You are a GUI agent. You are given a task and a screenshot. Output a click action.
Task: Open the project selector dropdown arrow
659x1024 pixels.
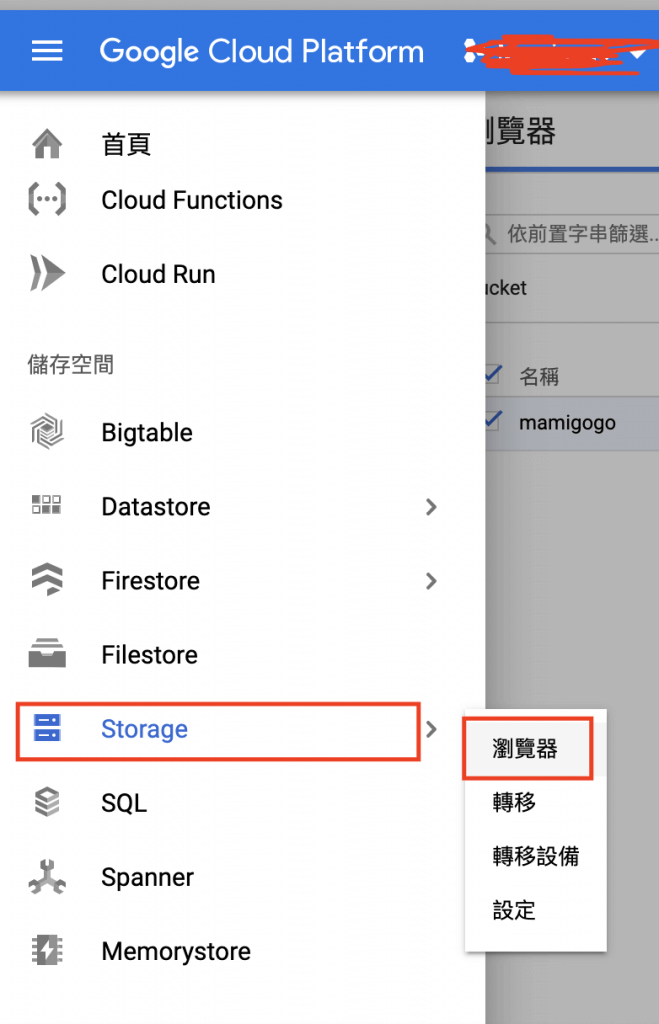[638, 54]
